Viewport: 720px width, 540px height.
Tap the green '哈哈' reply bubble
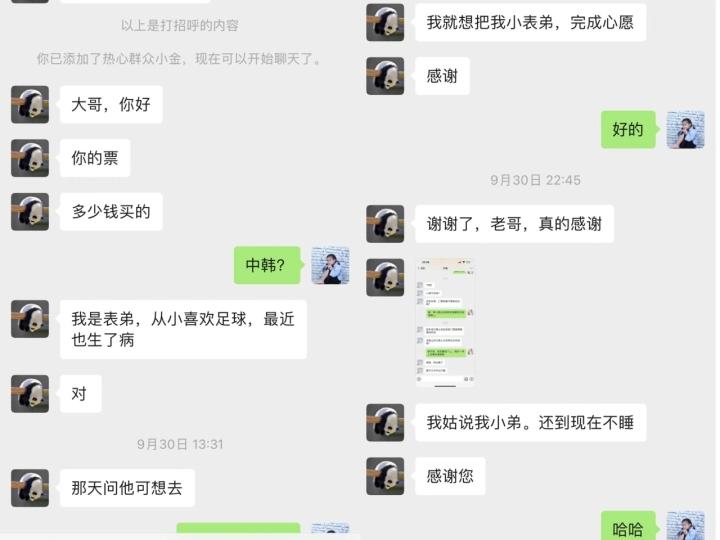(628, 526)
